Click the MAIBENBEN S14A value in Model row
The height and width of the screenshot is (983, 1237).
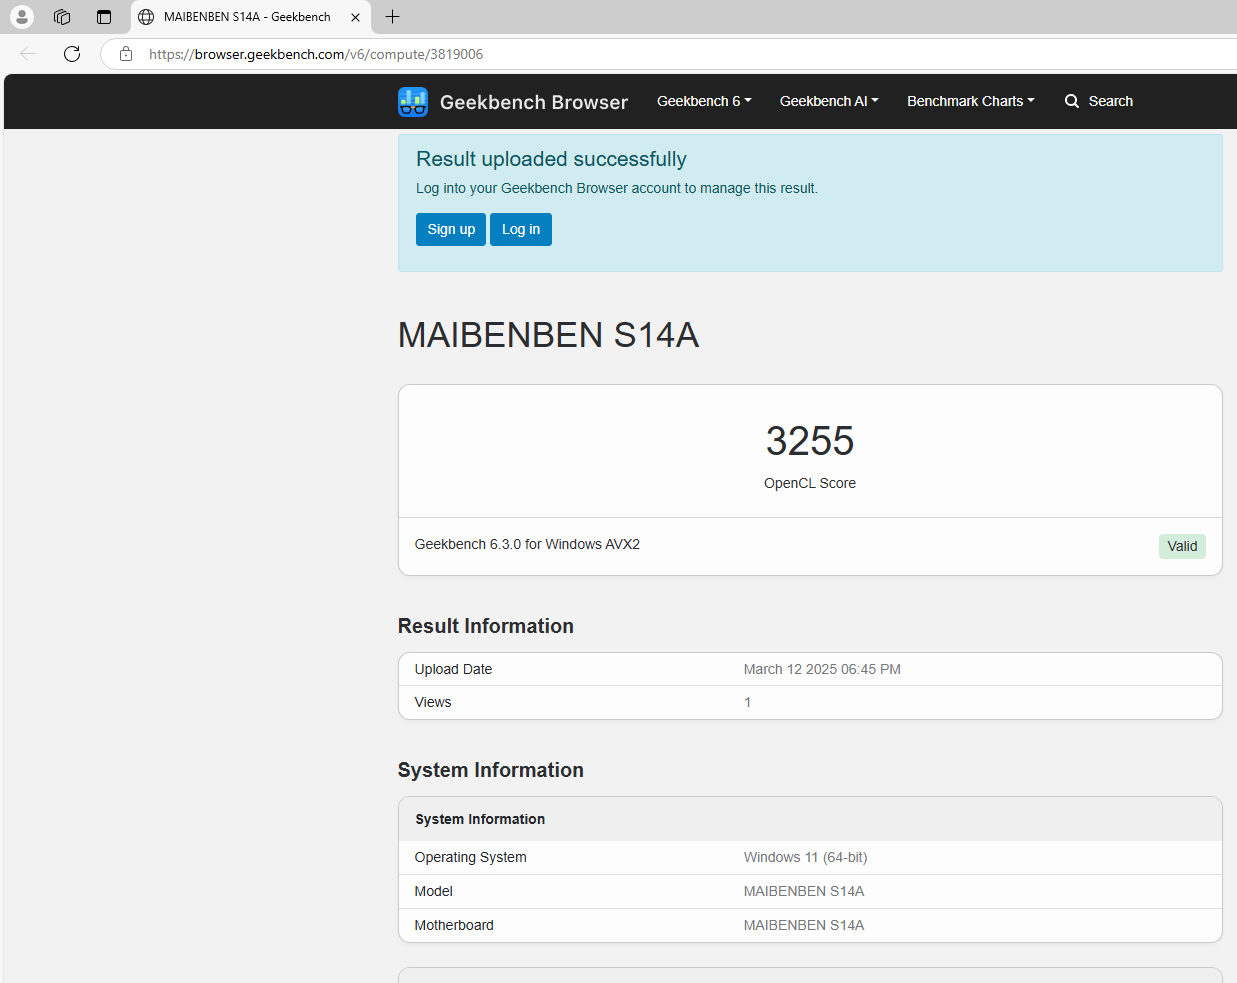(804, 891)
